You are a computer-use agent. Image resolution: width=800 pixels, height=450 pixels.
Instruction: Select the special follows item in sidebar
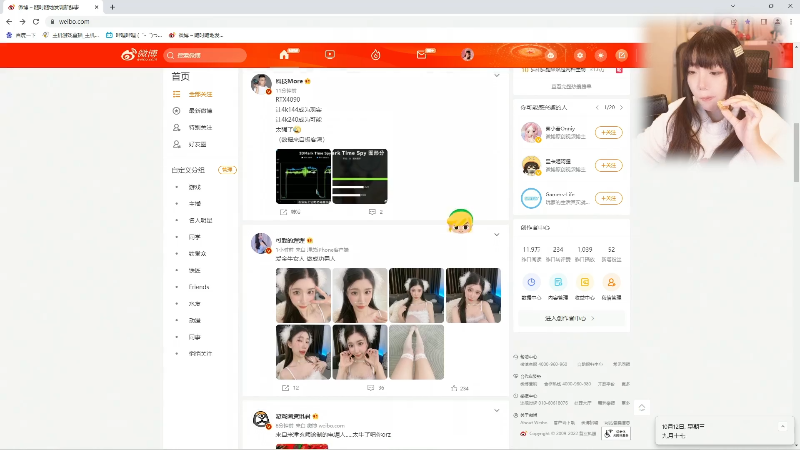tap(201, 128)
